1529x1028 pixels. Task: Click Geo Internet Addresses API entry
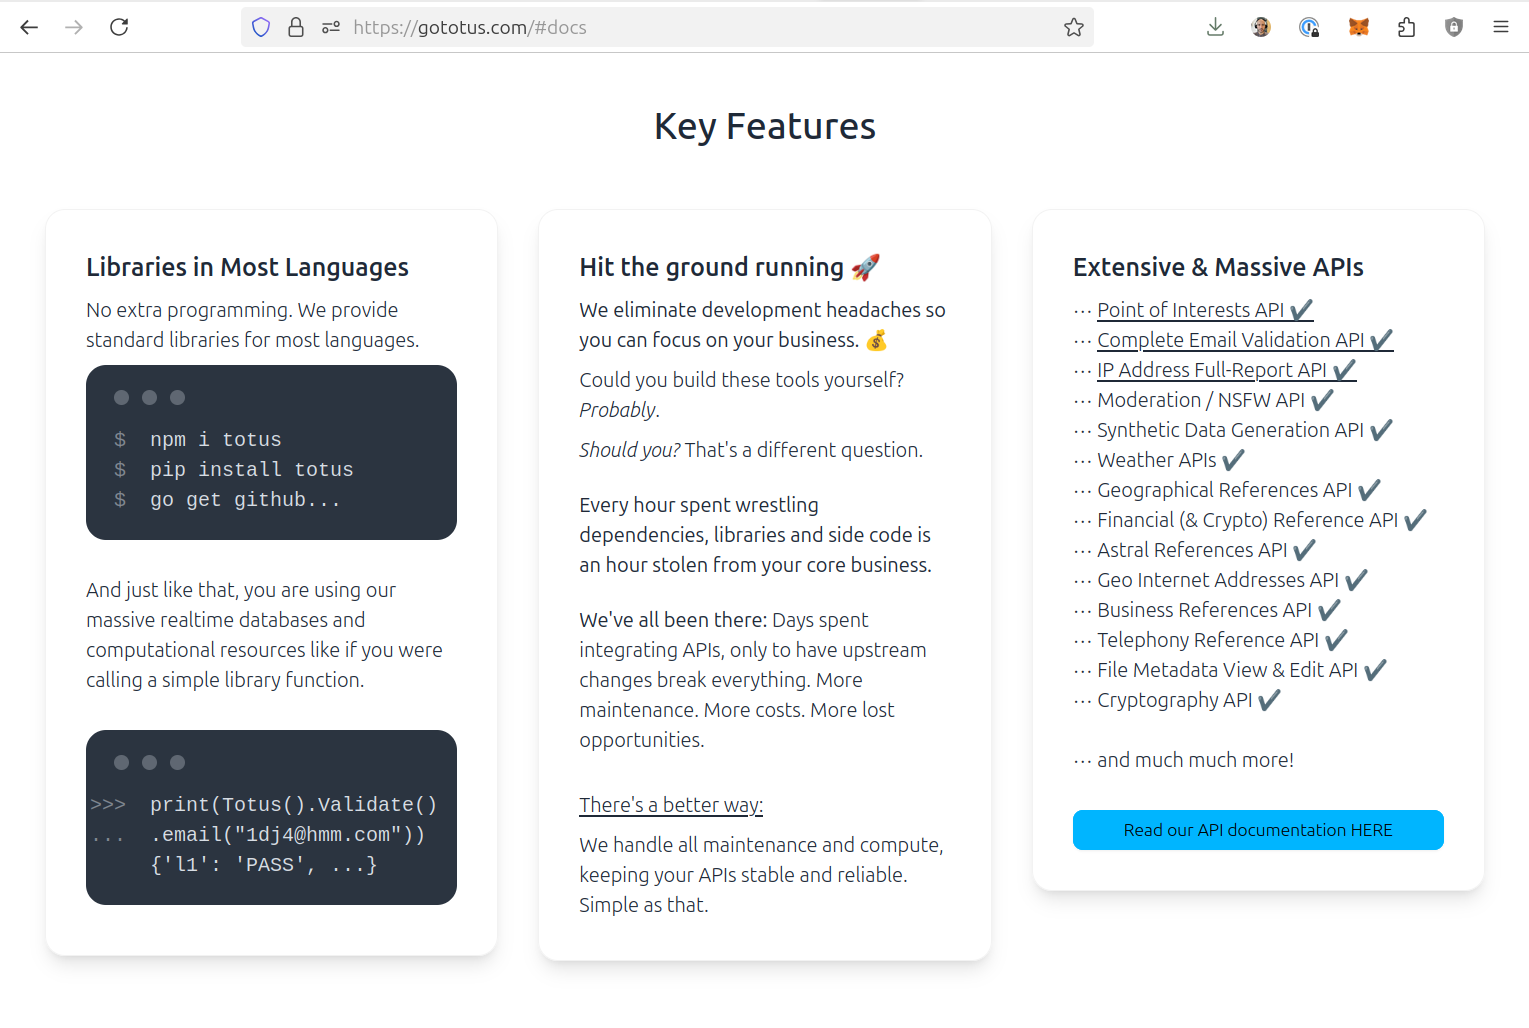coord(1232,580)
